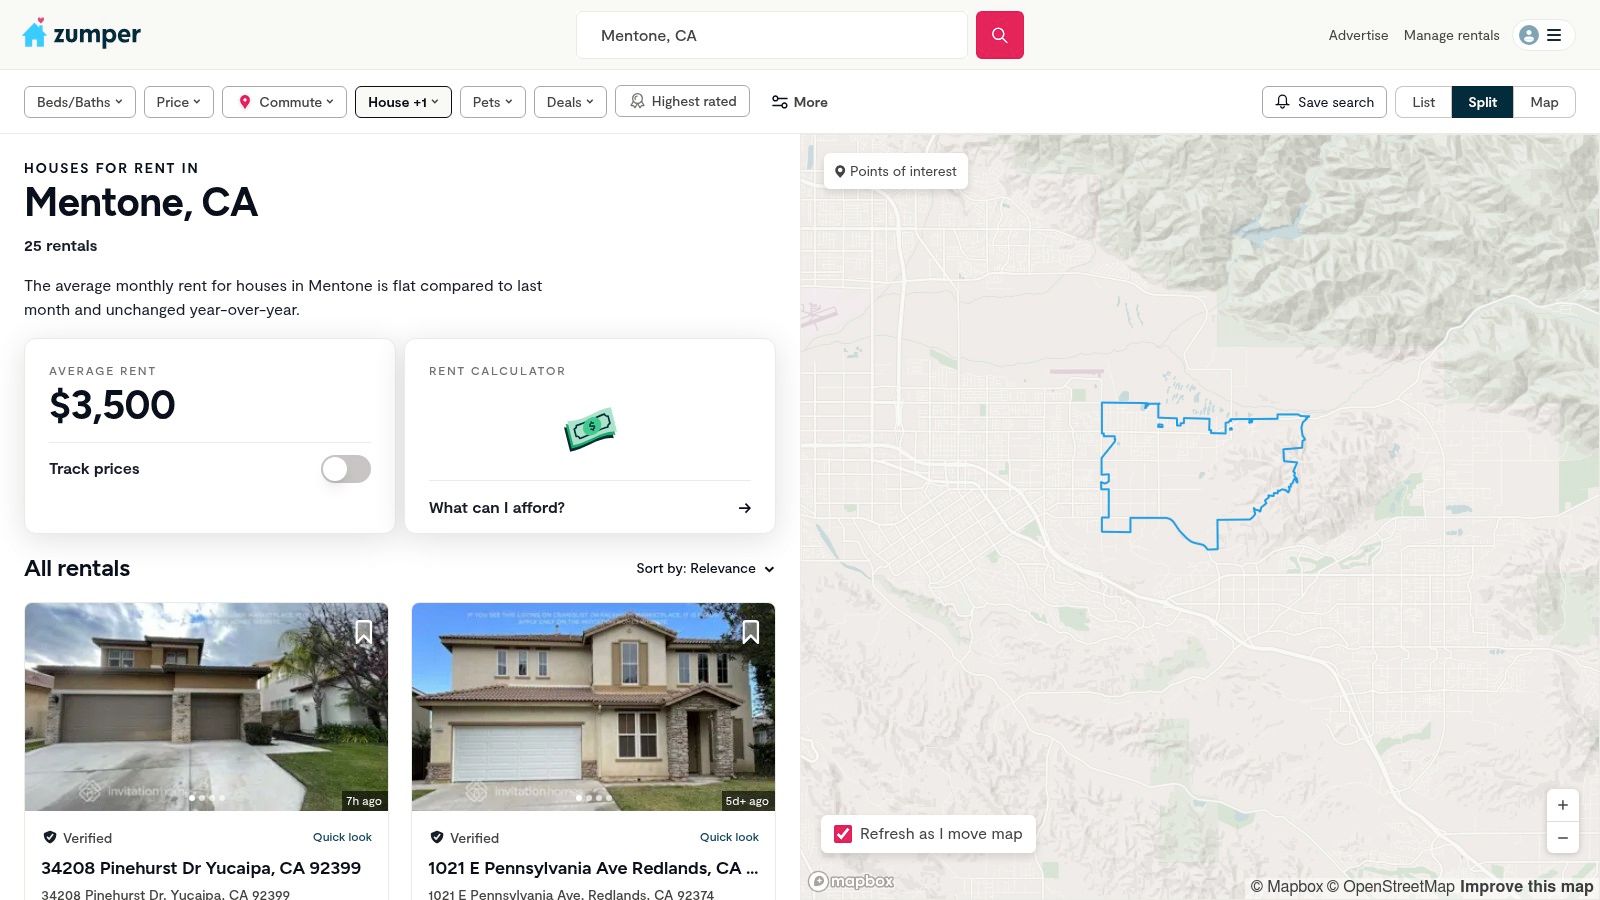This screenshot has height=900, width=1600.
Task: Bookmark the Pennsylvania Ave listing
Action: click(751, 632)
